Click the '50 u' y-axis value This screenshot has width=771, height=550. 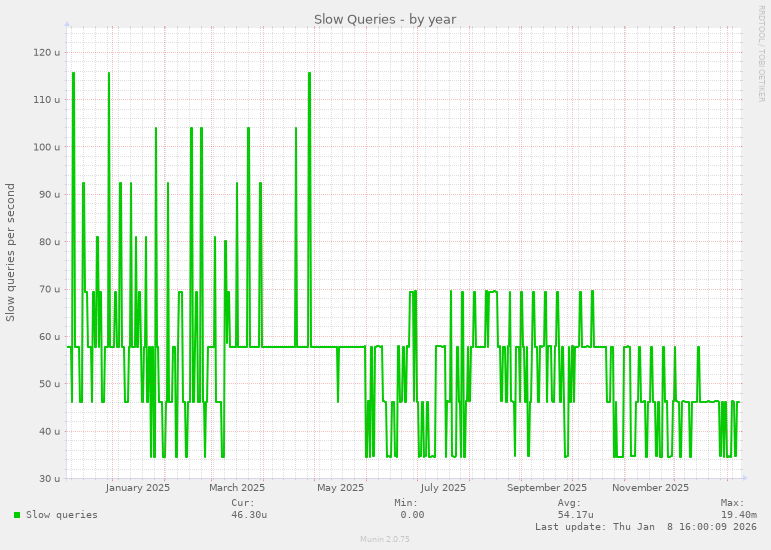pos(50,384)
